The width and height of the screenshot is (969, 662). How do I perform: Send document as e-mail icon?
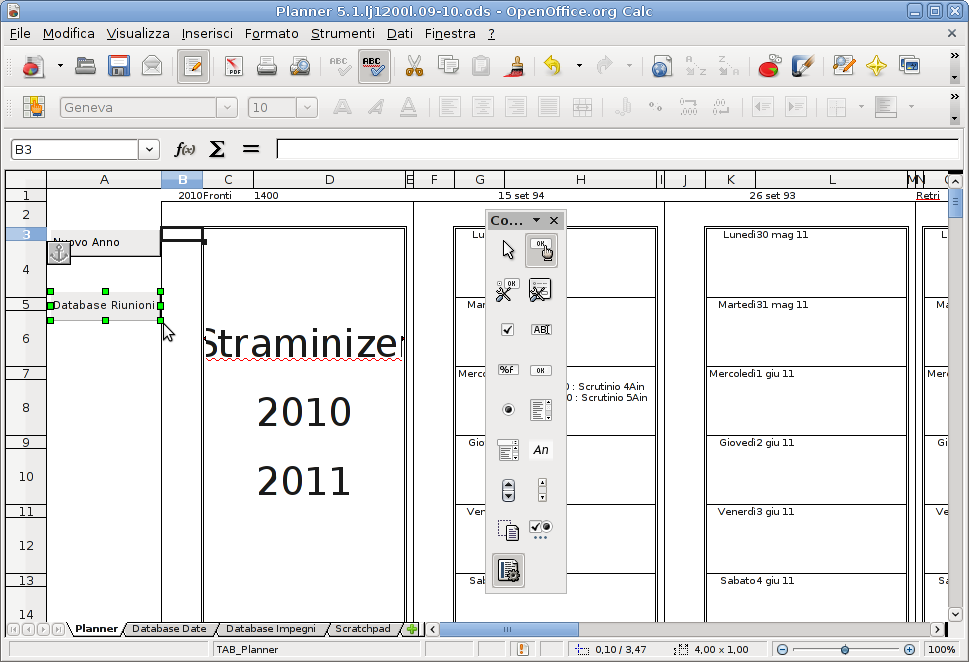(152, 66)
